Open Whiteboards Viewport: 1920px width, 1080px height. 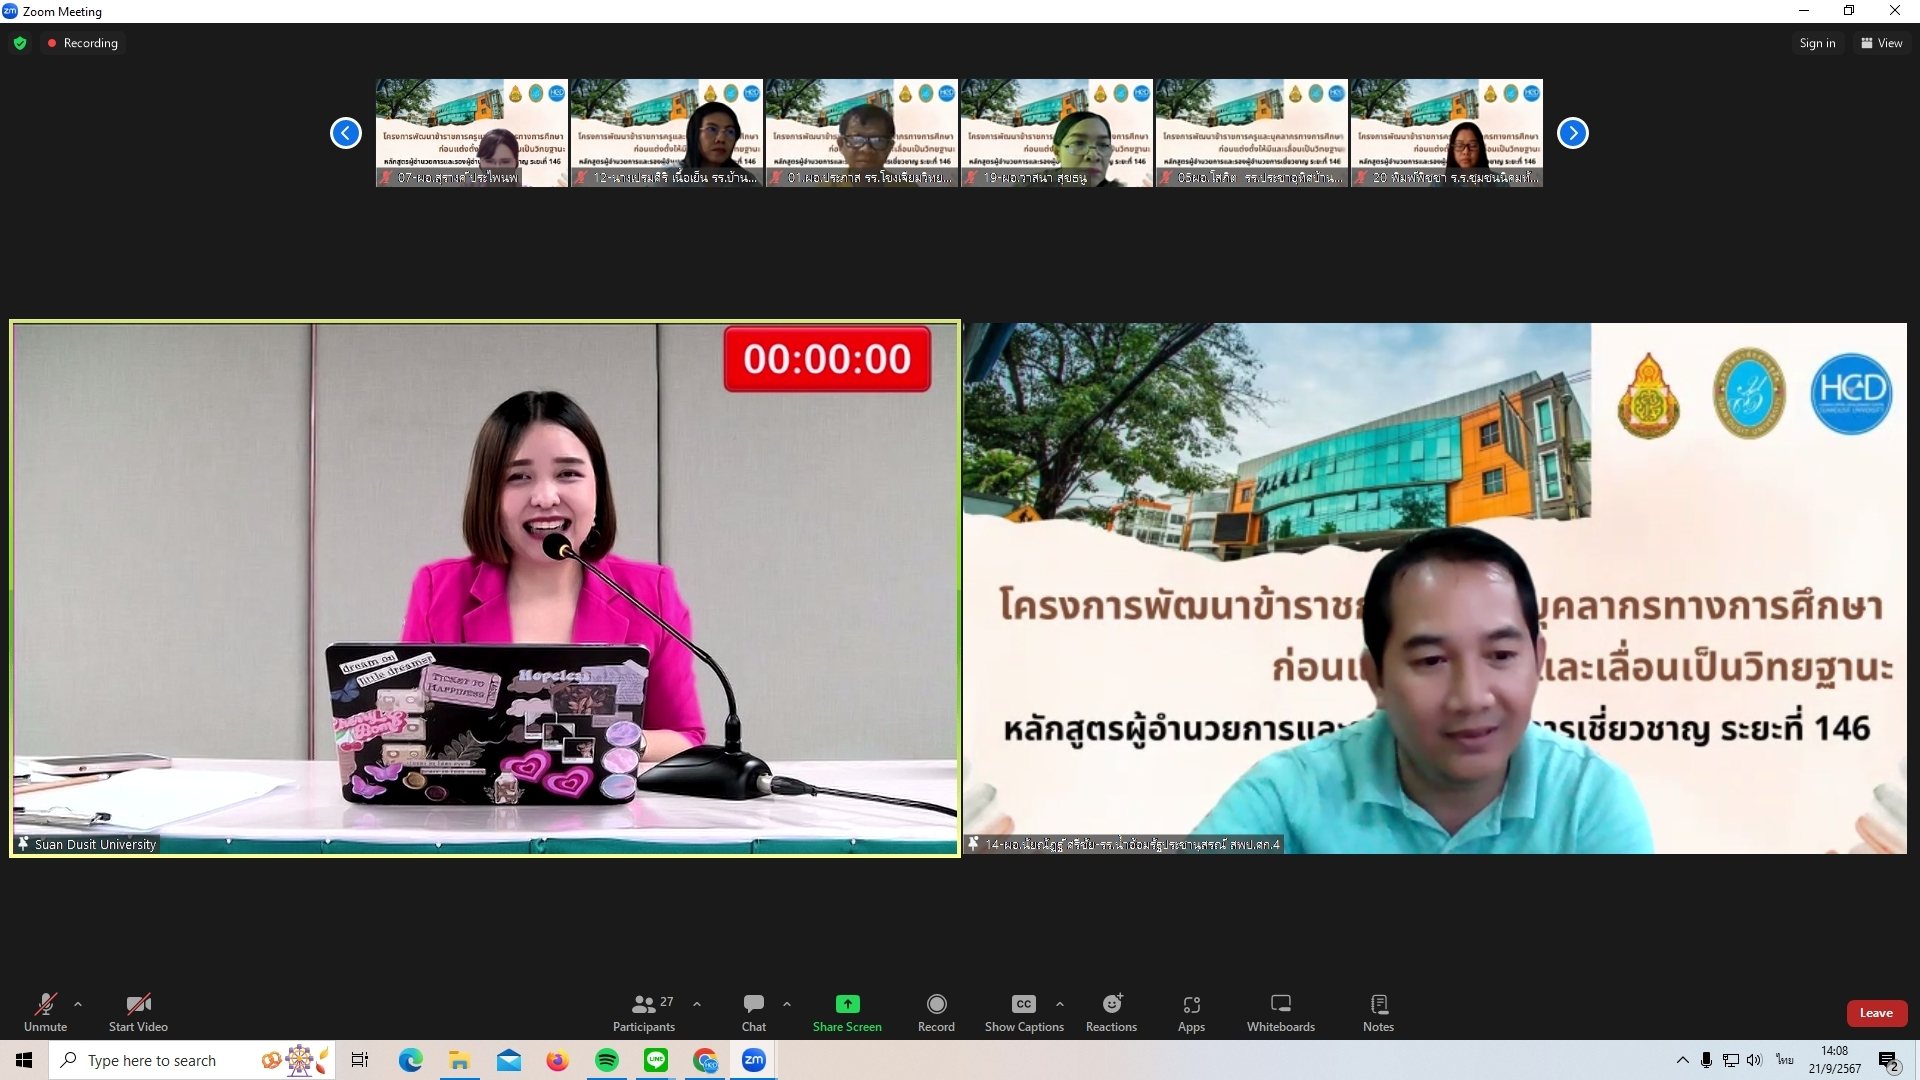pyautogui.click(x=1280, y=1005)
